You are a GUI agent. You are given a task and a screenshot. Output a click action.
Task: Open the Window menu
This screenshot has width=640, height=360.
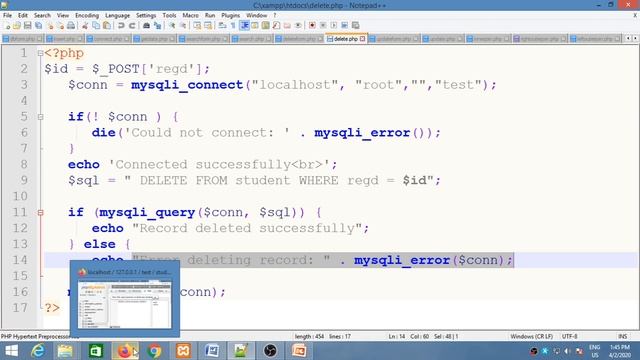256,16
